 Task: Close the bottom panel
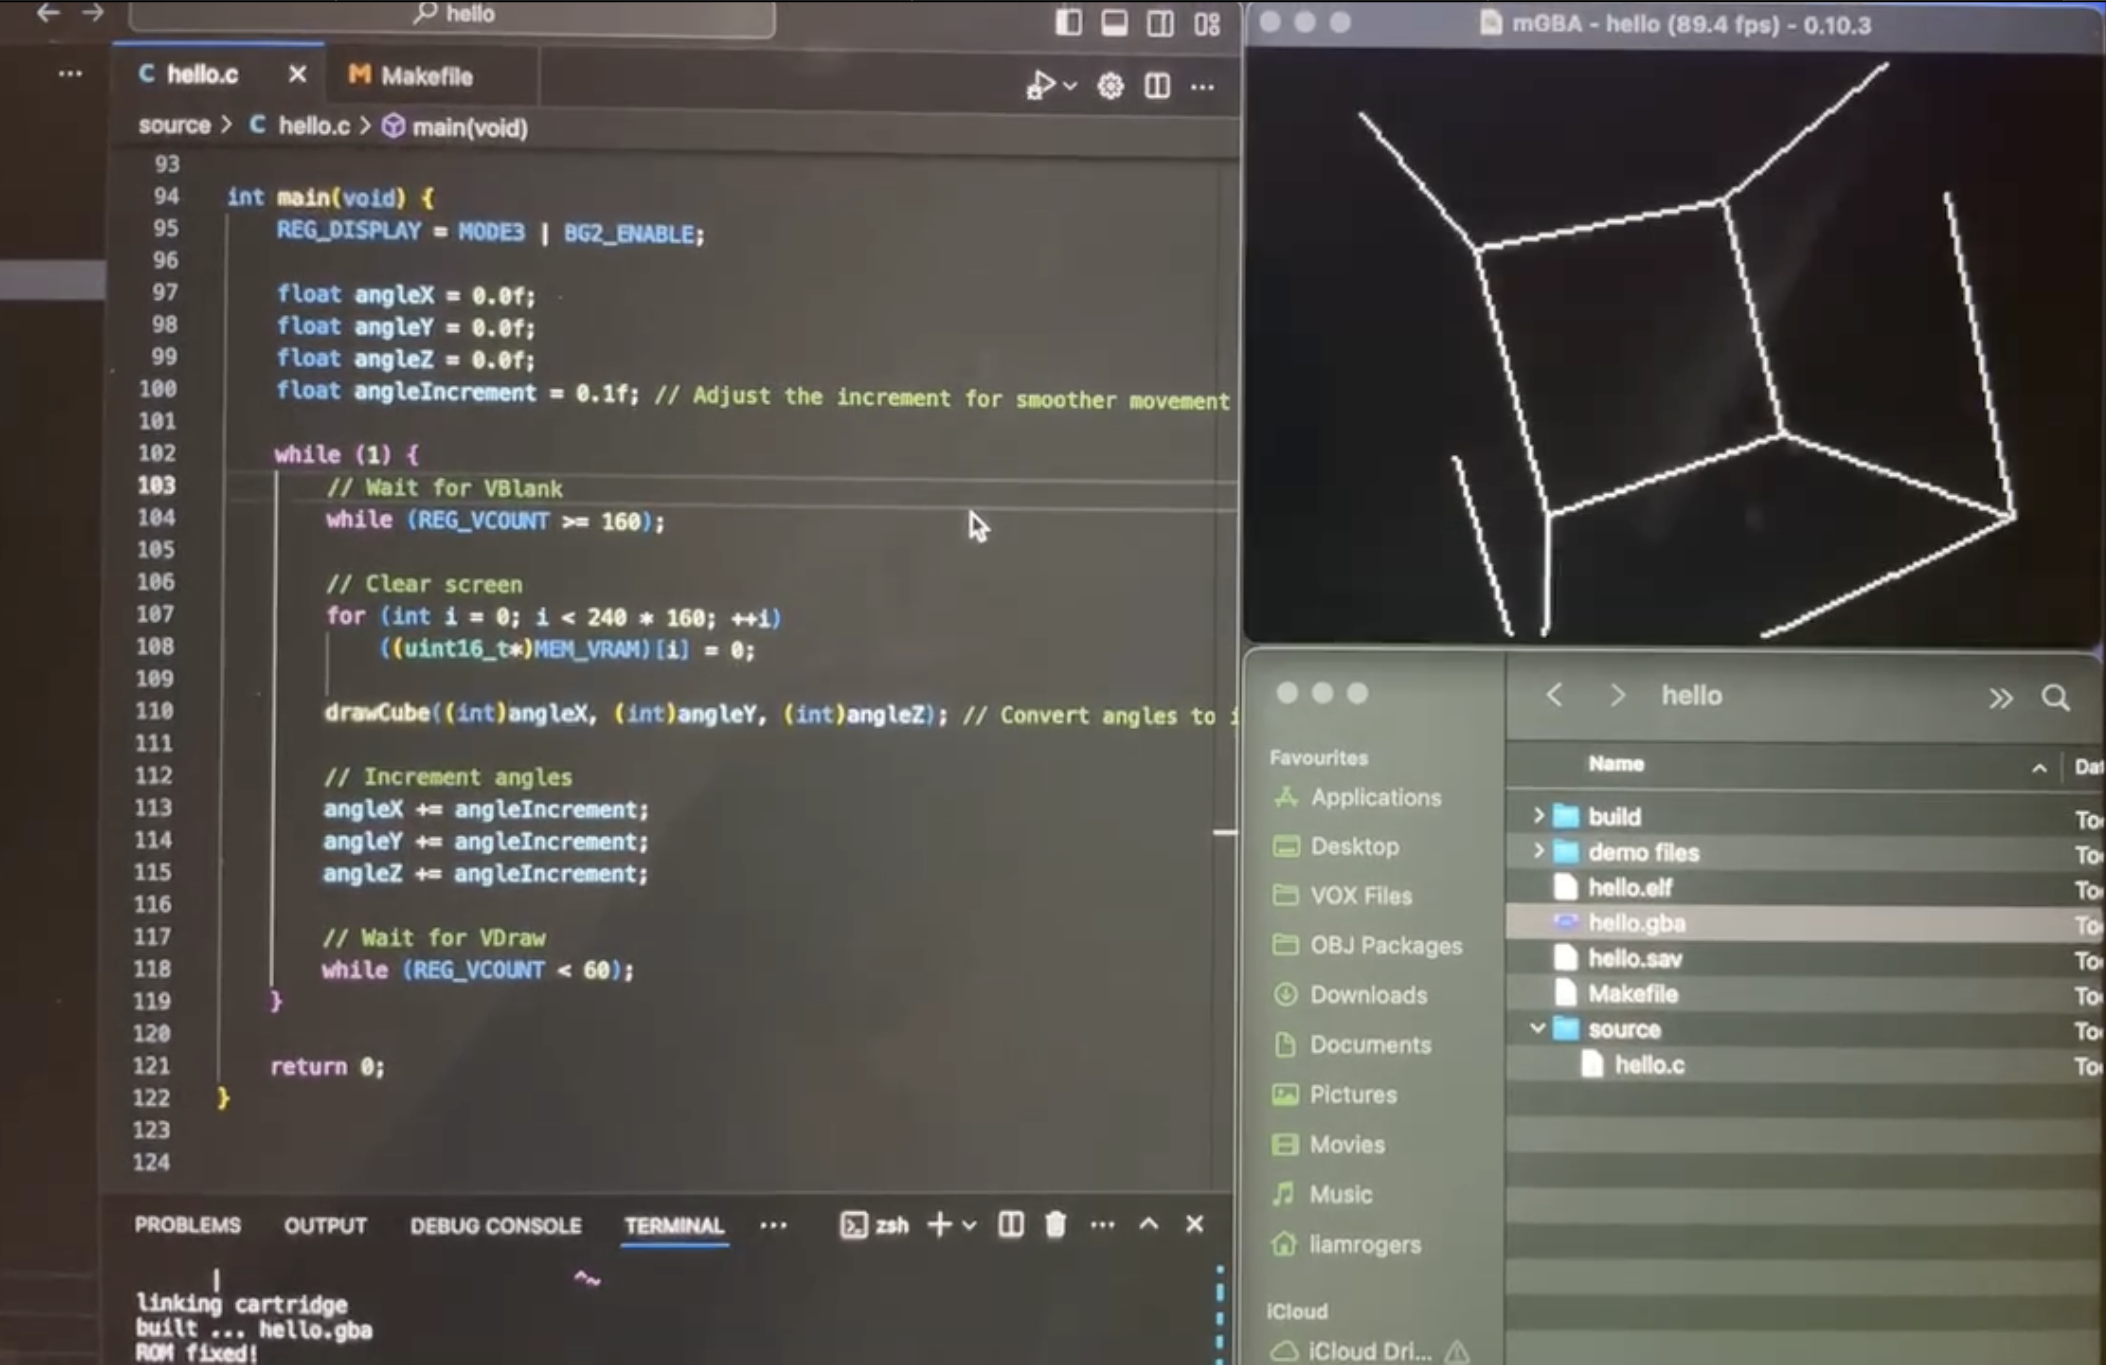(1195, 1224)
